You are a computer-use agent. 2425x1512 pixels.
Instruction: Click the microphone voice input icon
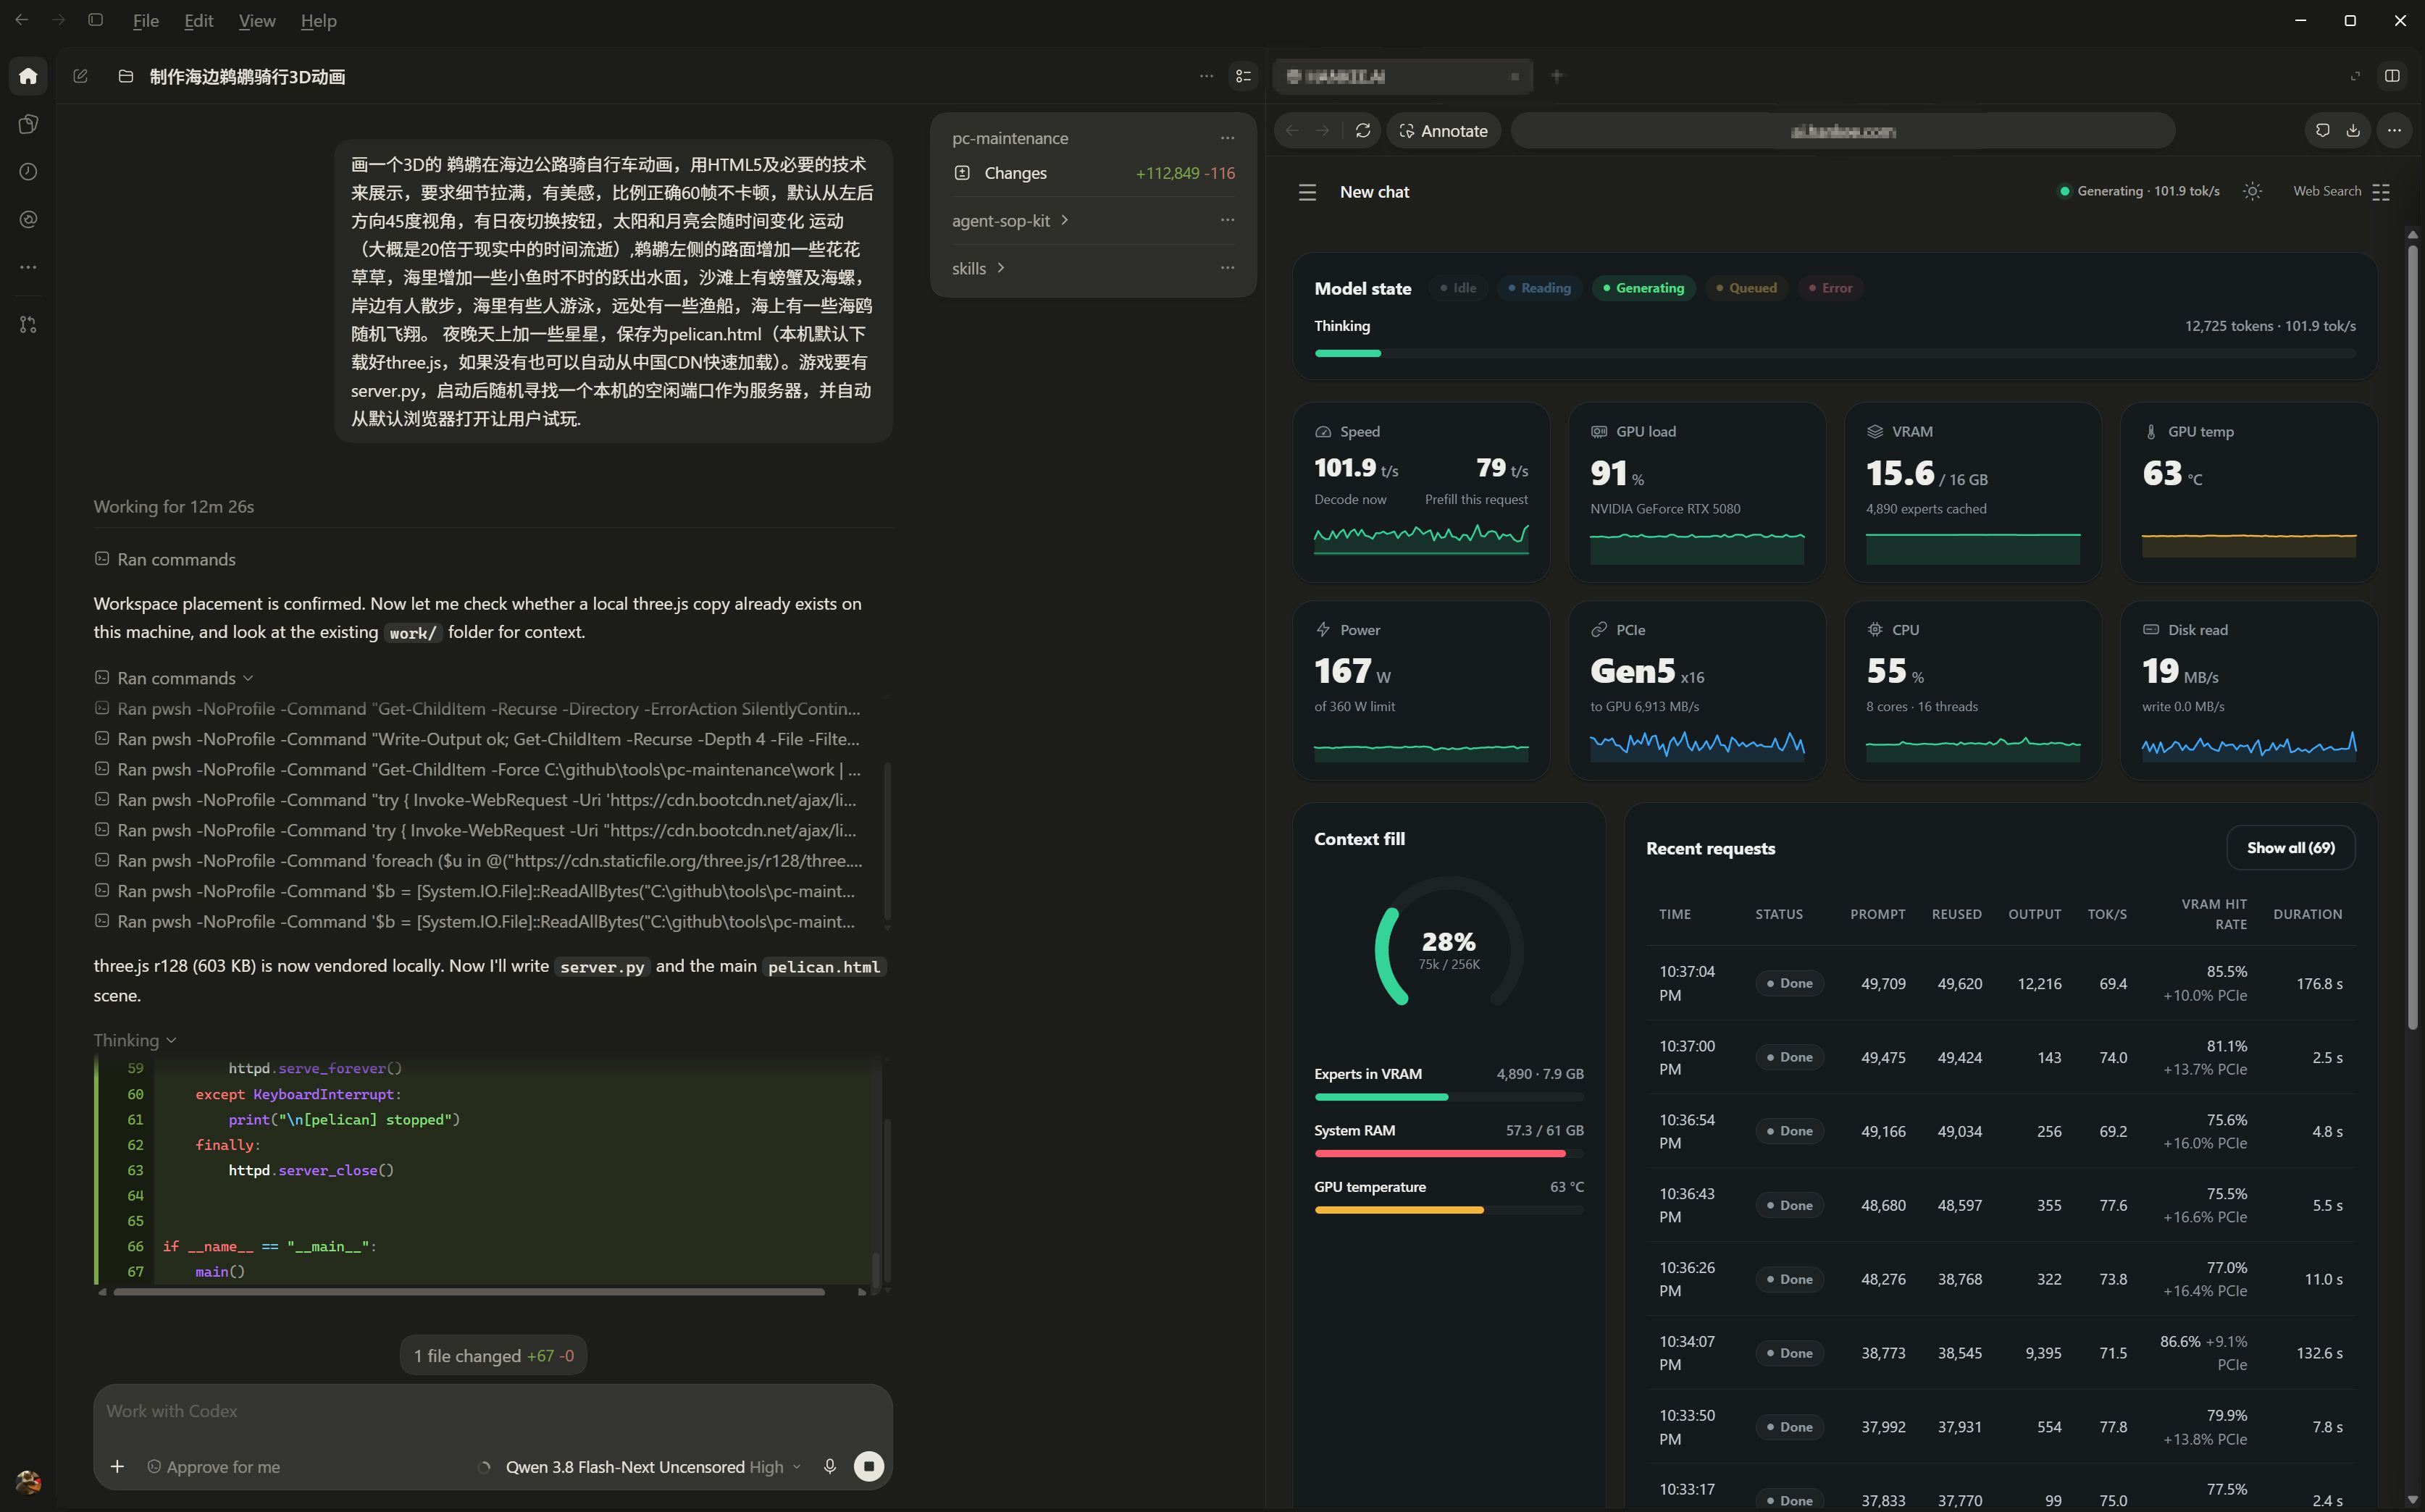[829, 1466]
